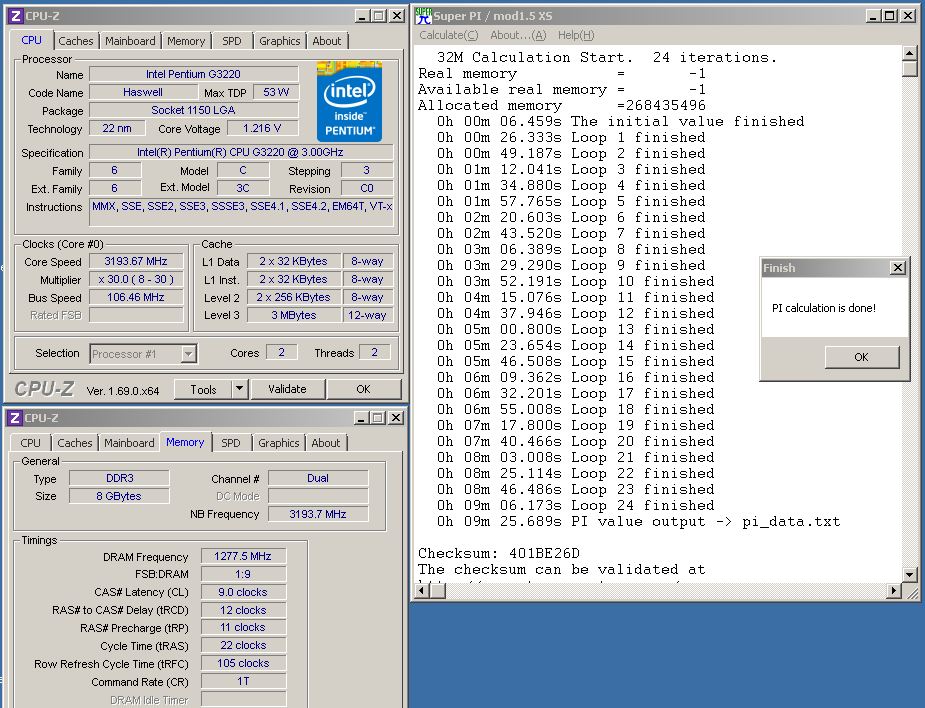Open the Memory tab in top CPU-Z window

[x=186, y=41]
